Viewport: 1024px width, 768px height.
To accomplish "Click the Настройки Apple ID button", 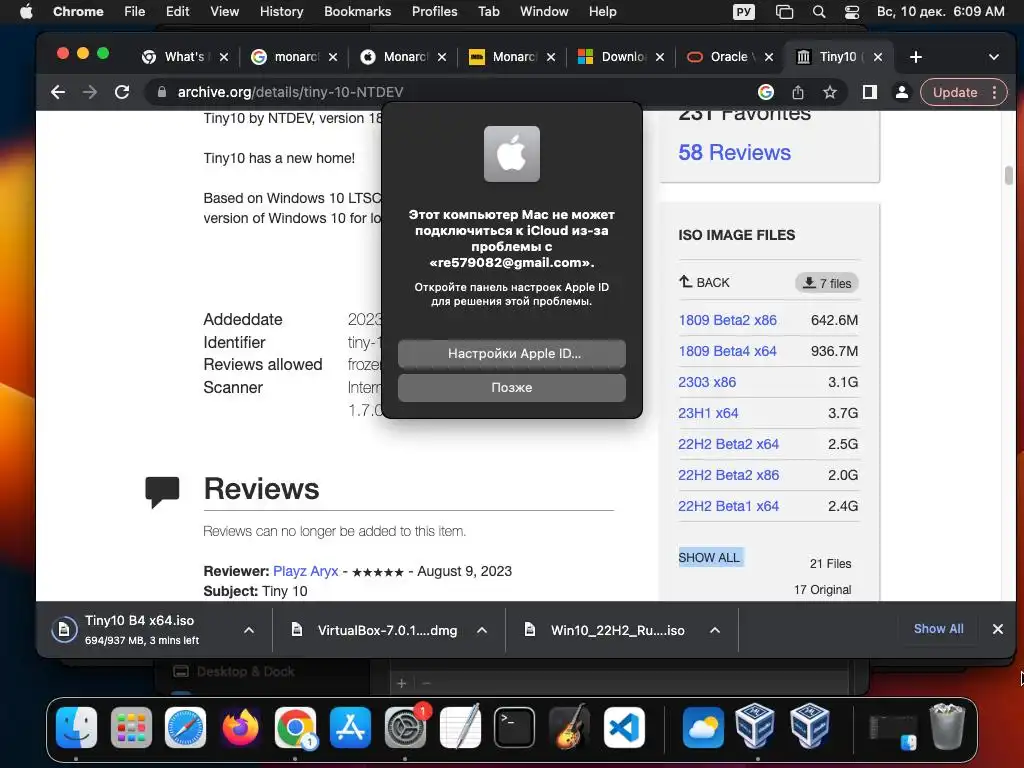I will (x=512, y=354).
